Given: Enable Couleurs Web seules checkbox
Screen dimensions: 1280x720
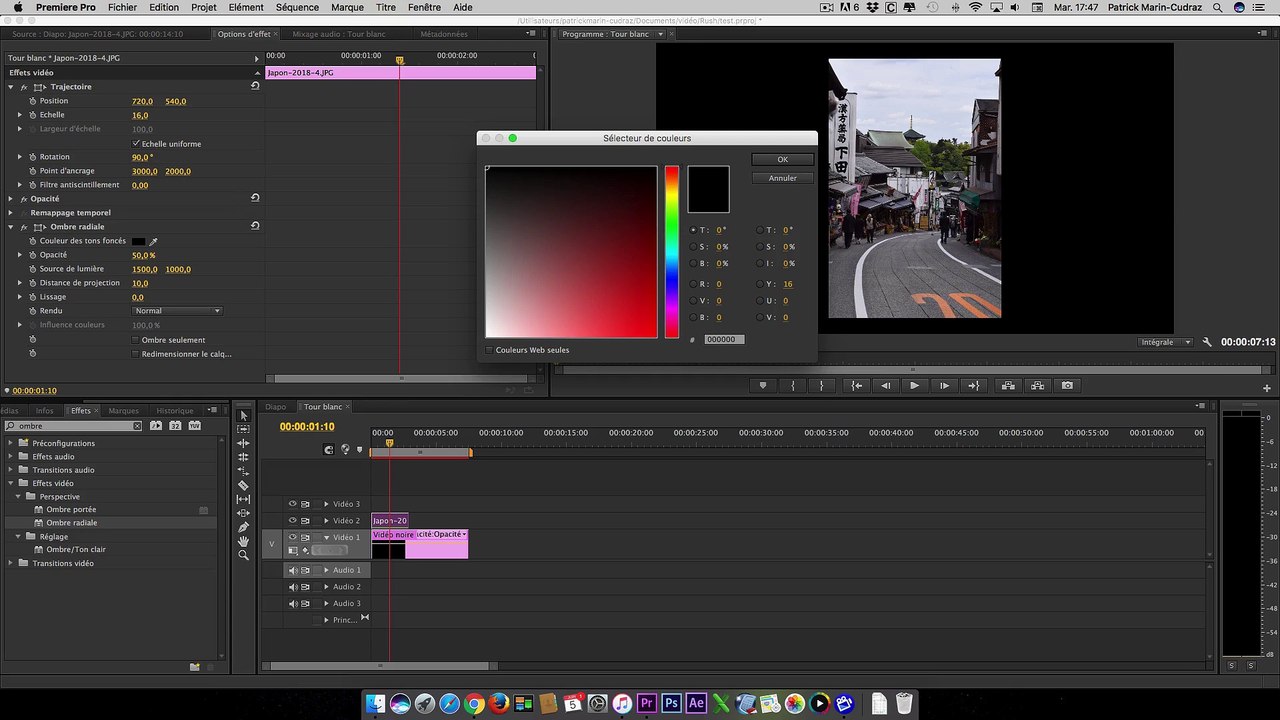Looking at the screenshot, I should pos(489,350).
